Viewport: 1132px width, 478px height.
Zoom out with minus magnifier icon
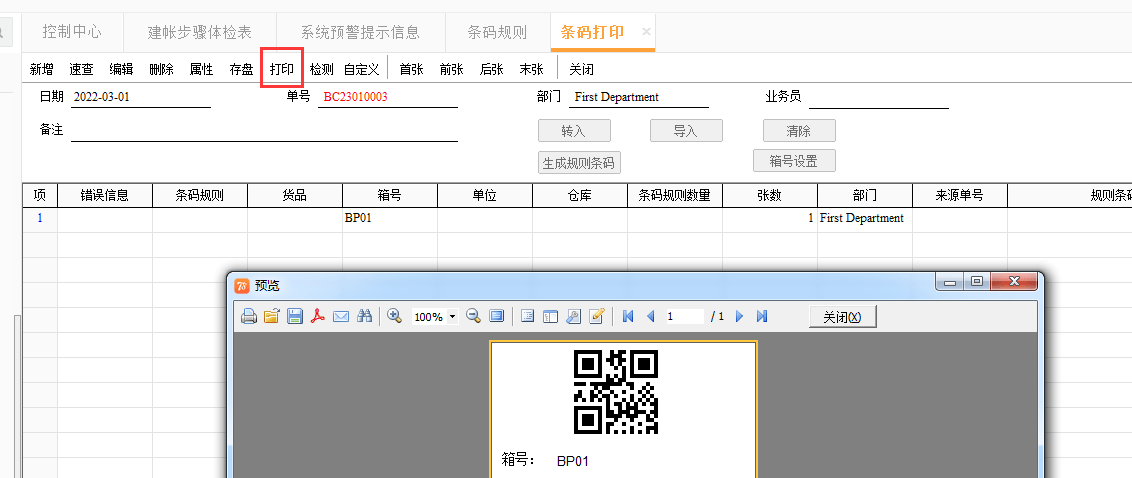point(474,316)
